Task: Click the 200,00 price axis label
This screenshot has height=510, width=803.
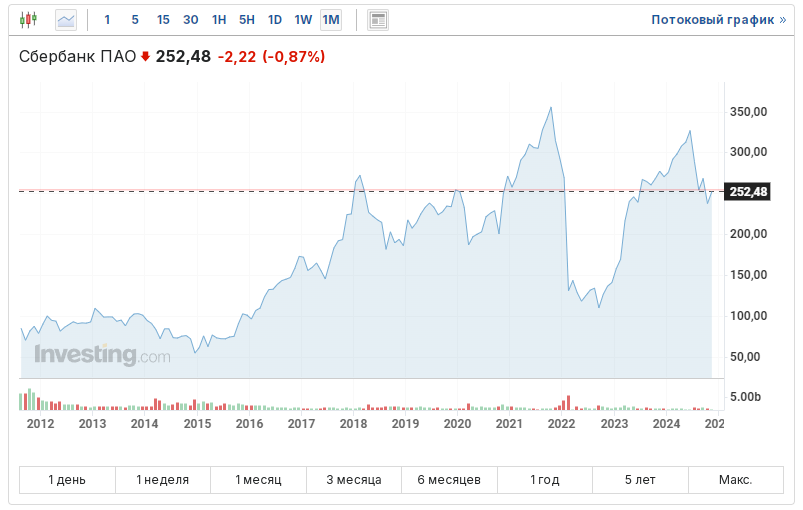Action: pos(748,233)
